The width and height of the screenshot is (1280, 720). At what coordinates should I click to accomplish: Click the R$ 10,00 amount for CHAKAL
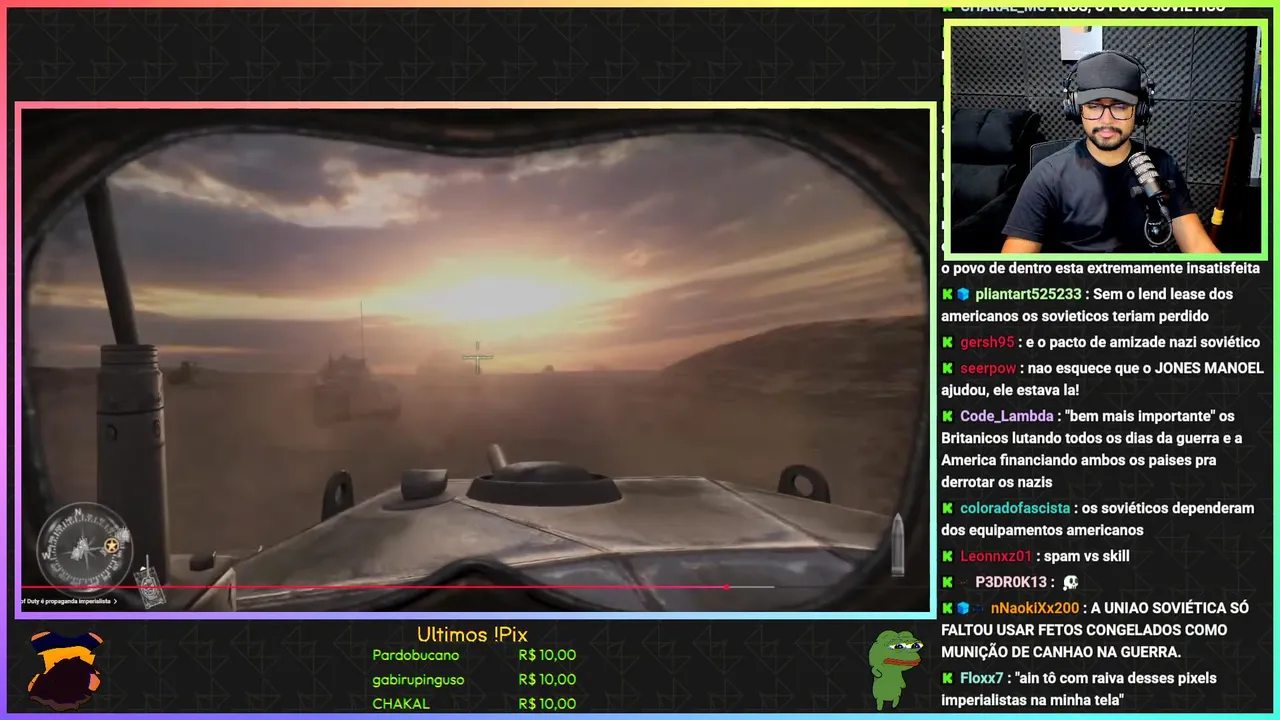point(547,704)
